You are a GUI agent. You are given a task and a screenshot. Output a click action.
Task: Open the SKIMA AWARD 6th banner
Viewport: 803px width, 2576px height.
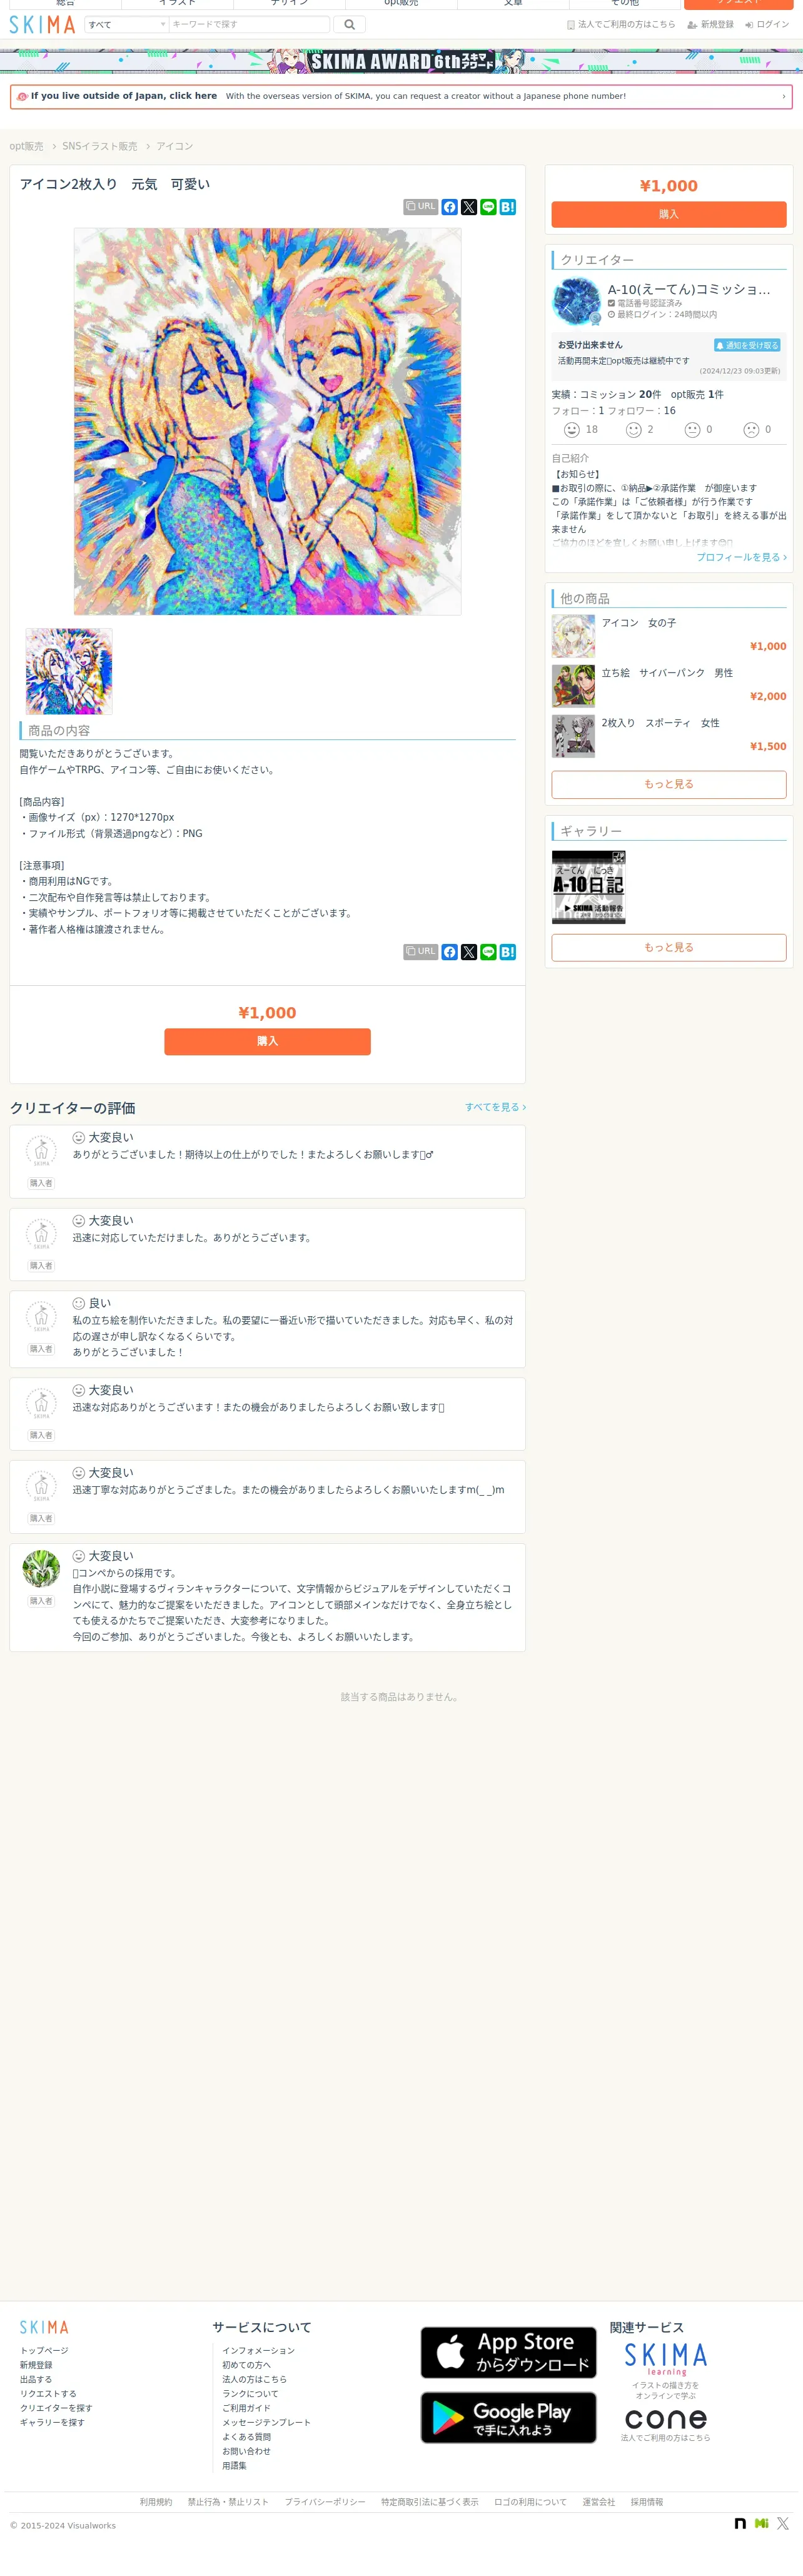click(401, 61)
